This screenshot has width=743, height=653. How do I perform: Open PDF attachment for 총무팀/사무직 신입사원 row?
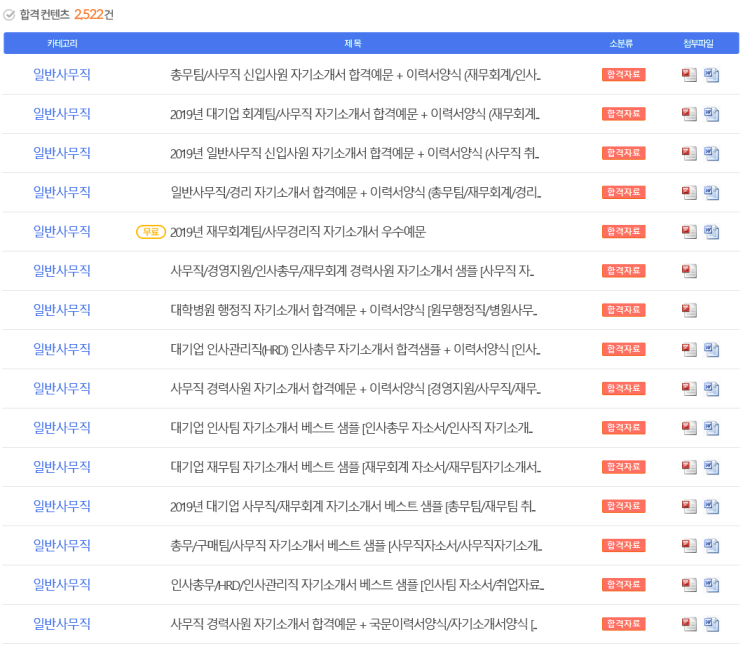[x=689, y=75]
